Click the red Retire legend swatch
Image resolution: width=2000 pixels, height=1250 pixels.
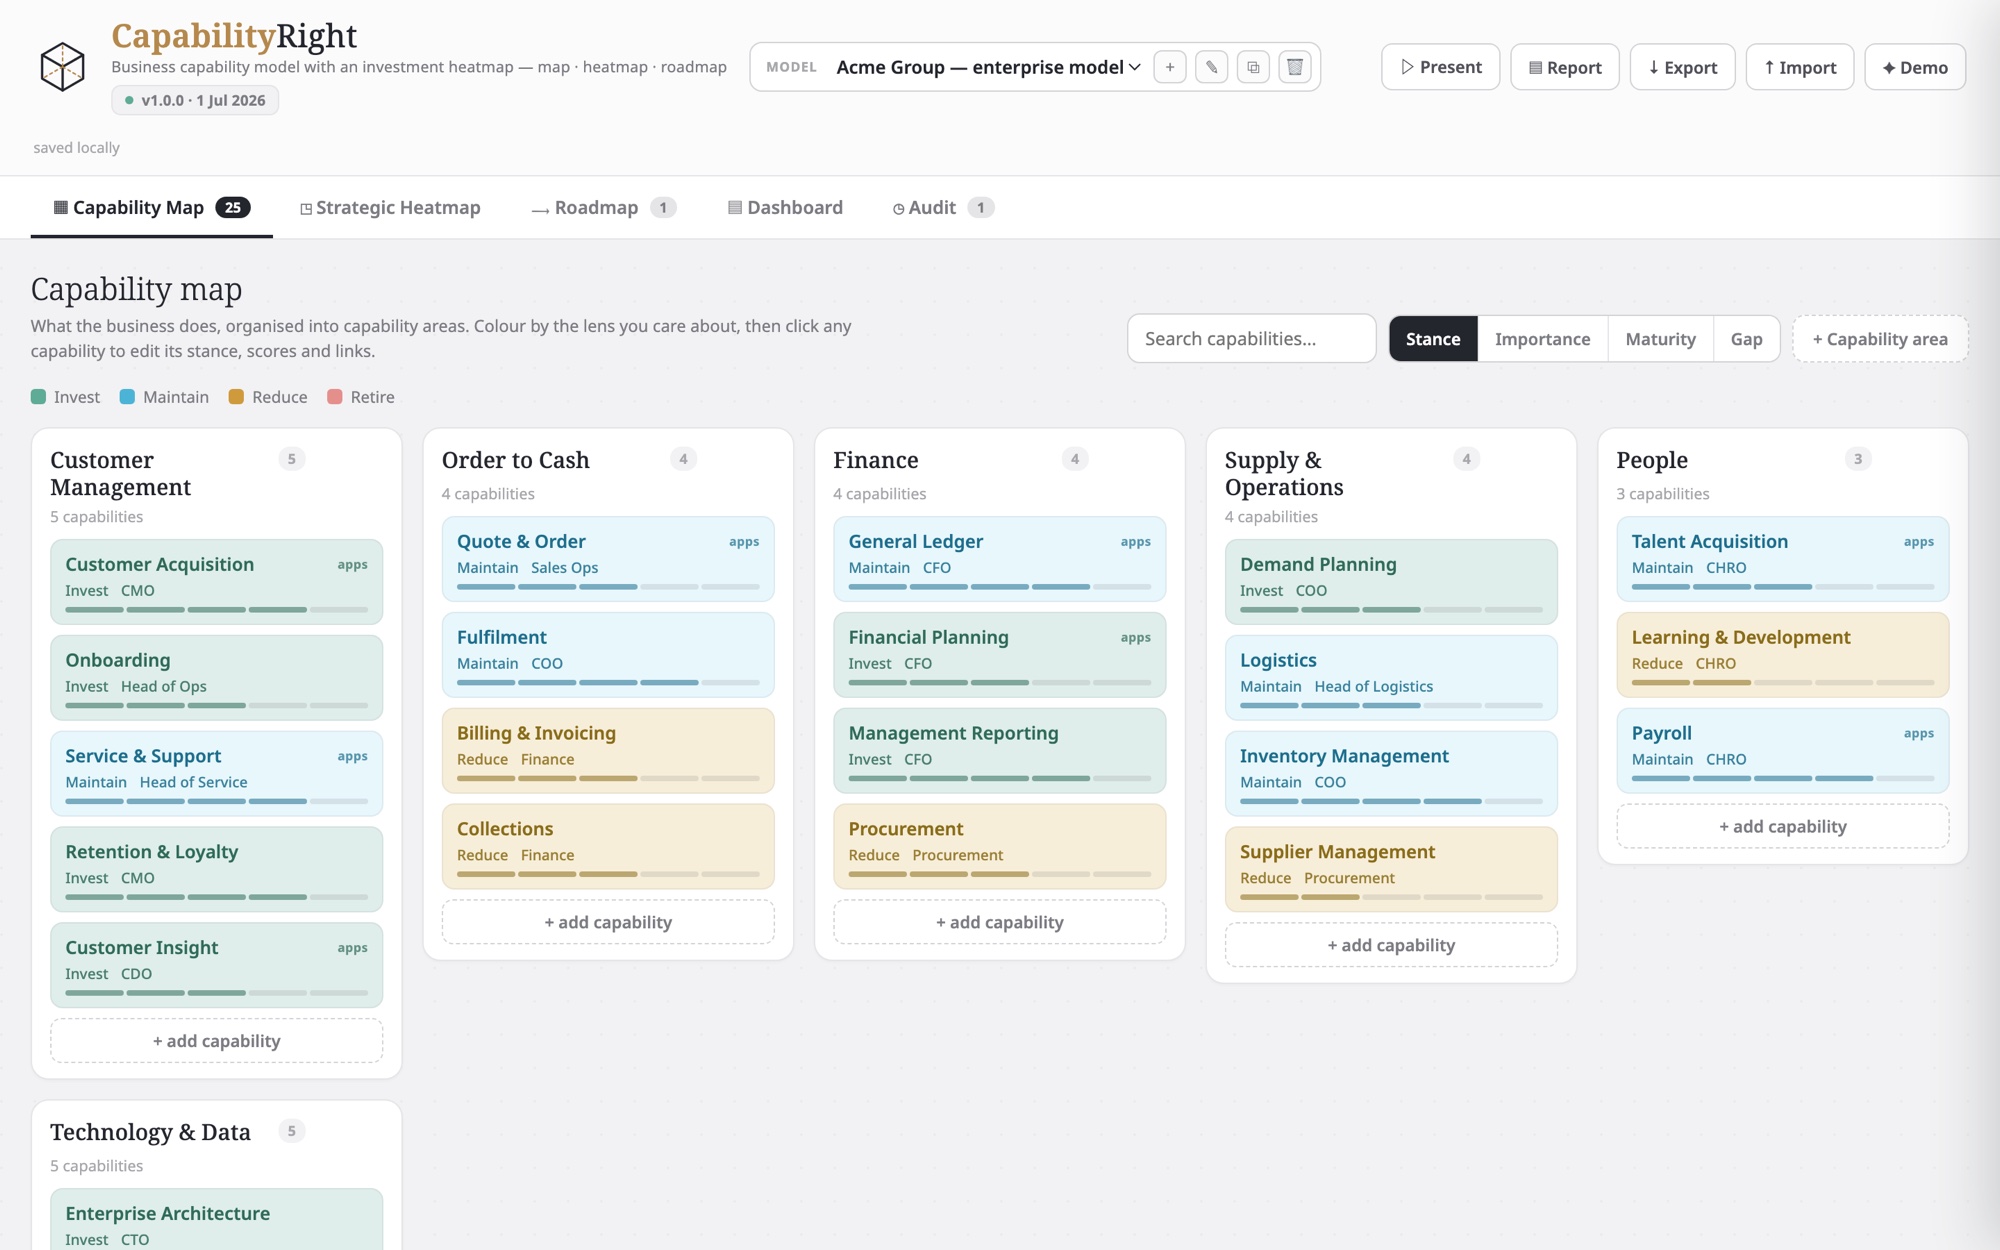tap(335, 397)
